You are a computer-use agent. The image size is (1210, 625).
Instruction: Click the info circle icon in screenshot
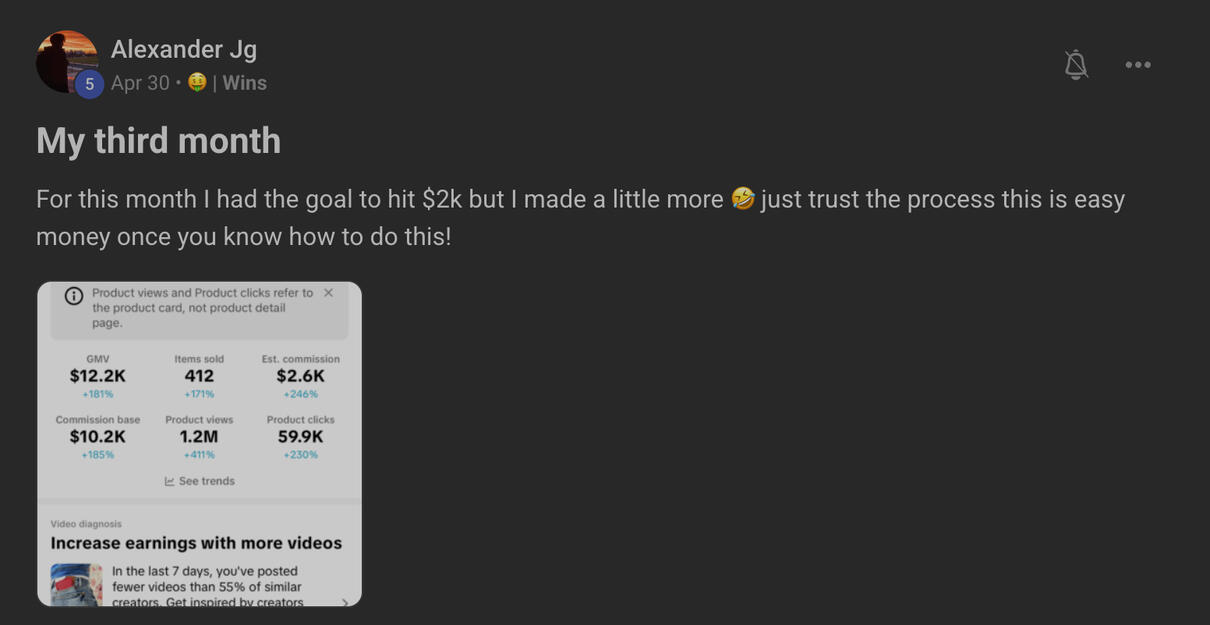click(x=74, y=296)
